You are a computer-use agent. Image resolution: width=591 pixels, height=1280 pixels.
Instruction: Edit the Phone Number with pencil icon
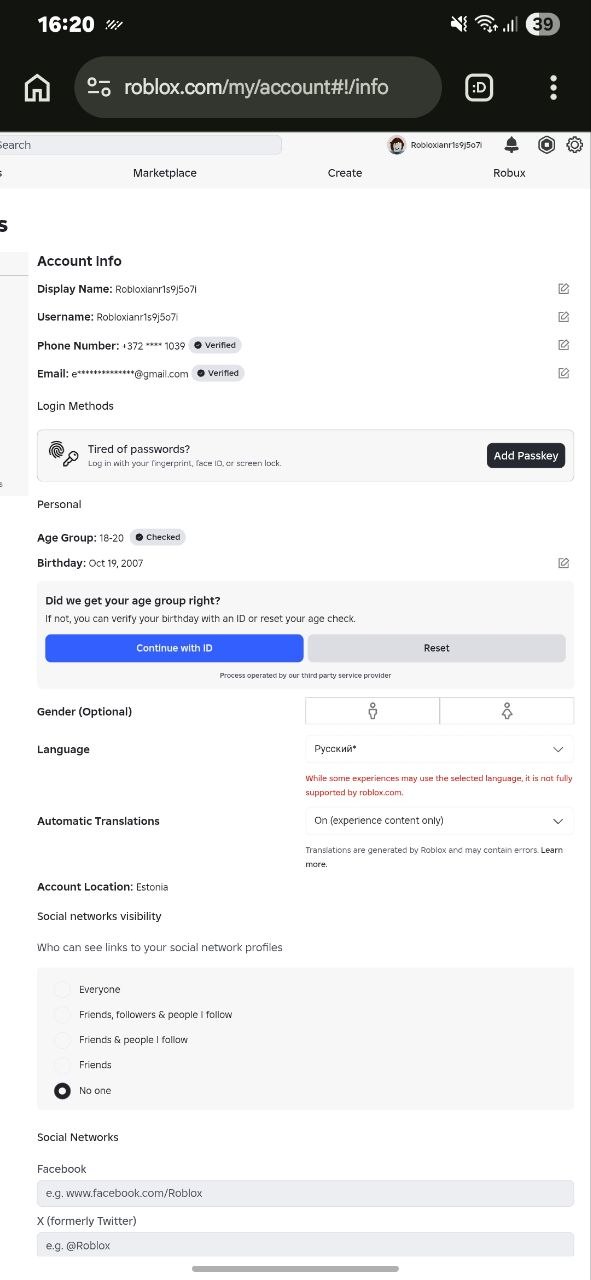tap(564, 345)
